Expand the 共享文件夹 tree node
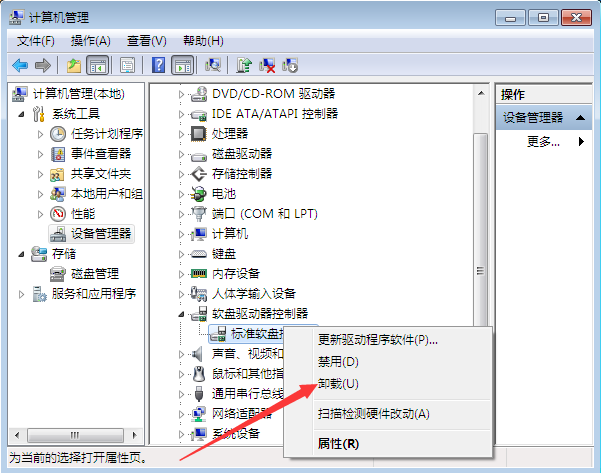The image size is (601, 473). [x=41, y=174]
